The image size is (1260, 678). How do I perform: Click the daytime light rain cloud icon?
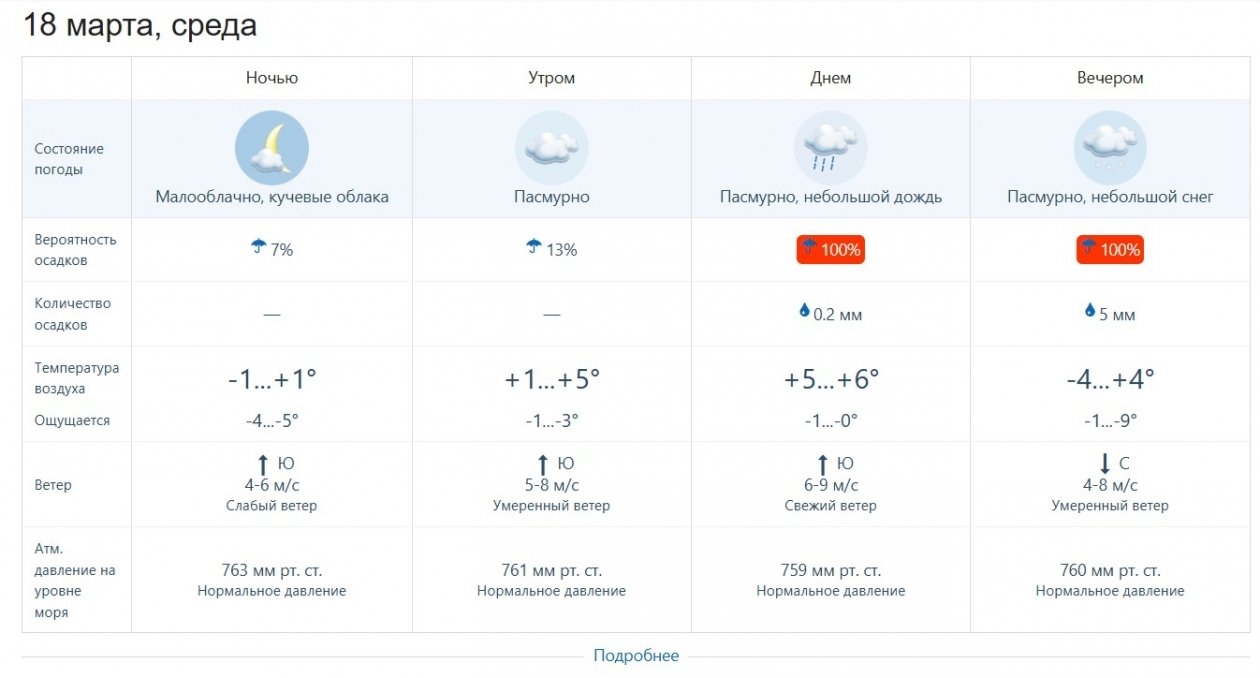pos(830,148)
